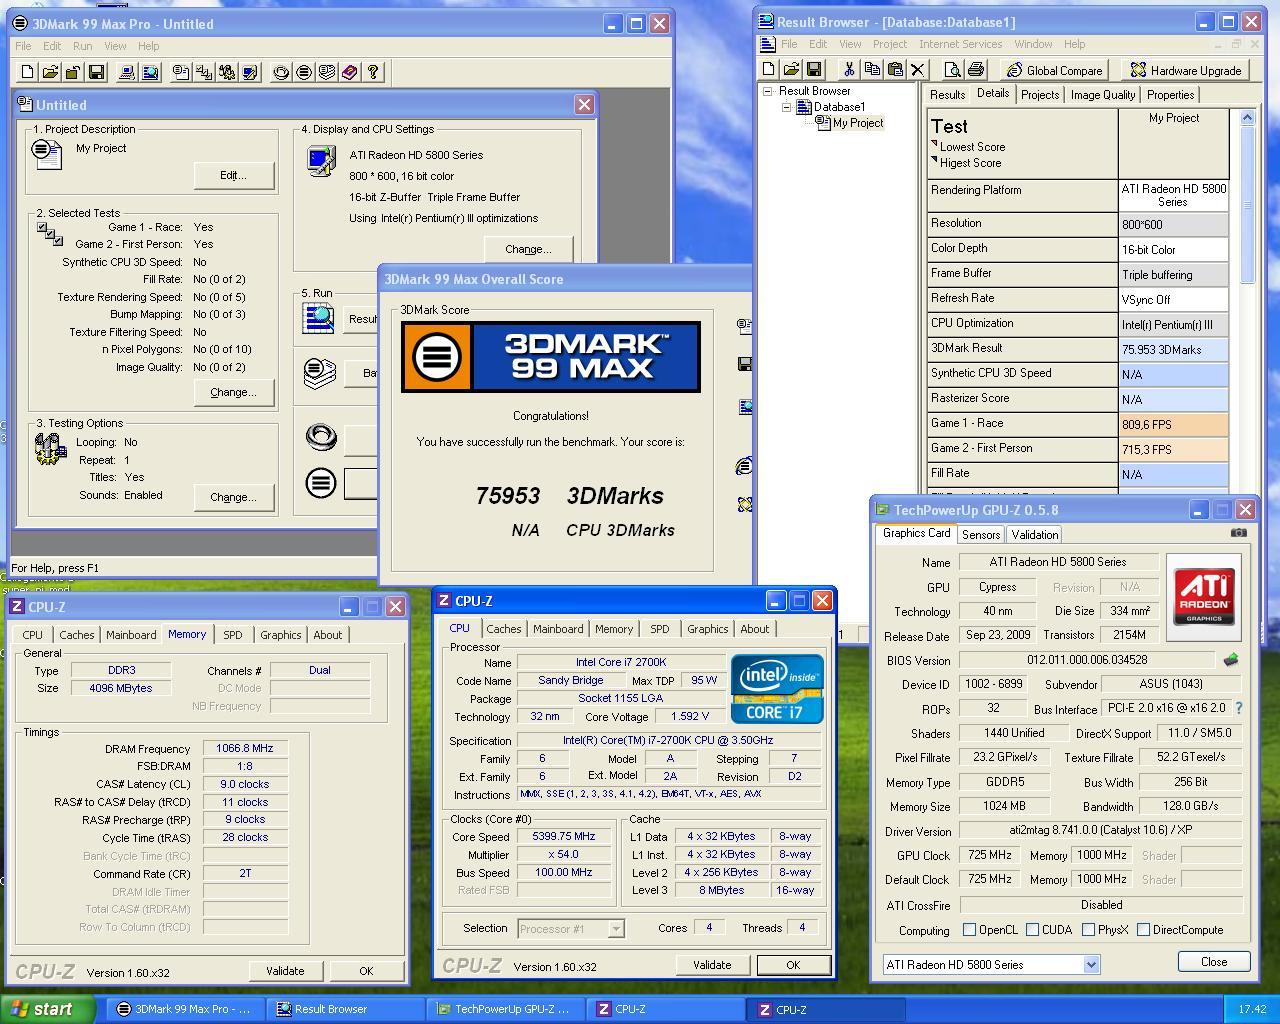
Task: Click the torus demo icon in 3DMark toolbar
Action: 281,72
